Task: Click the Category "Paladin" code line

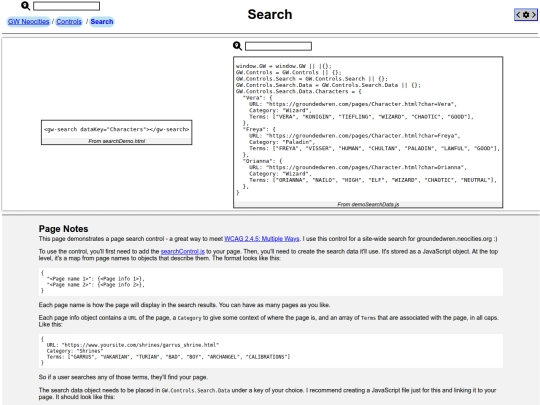Action: click(x=281, y=142)
